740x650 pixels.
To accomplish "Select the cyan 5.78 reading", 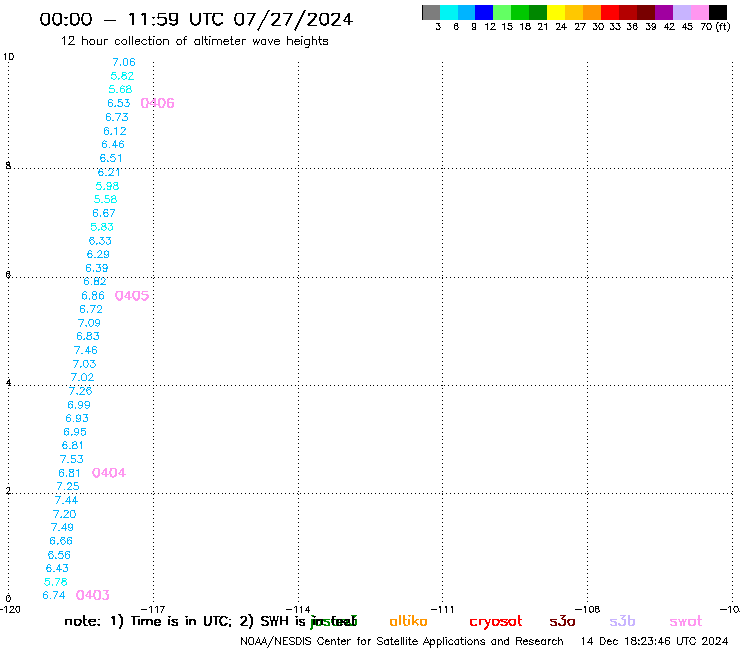I will (x=56, y=582).
